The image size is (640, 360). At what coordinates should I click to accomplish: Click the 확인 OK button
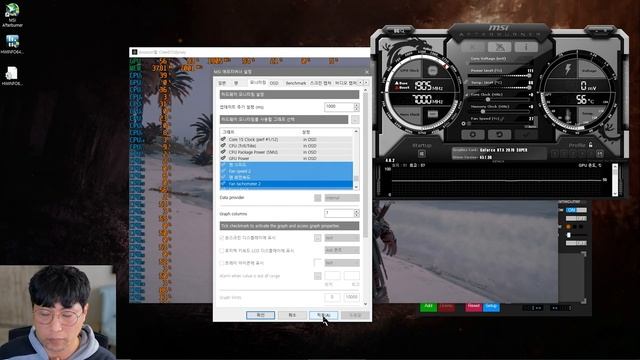click(x=260, y=315)
